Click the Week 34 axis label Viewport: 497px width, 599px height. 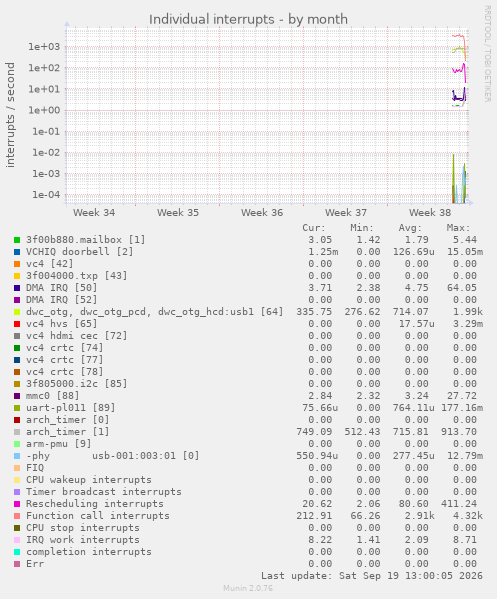[94, 212]
